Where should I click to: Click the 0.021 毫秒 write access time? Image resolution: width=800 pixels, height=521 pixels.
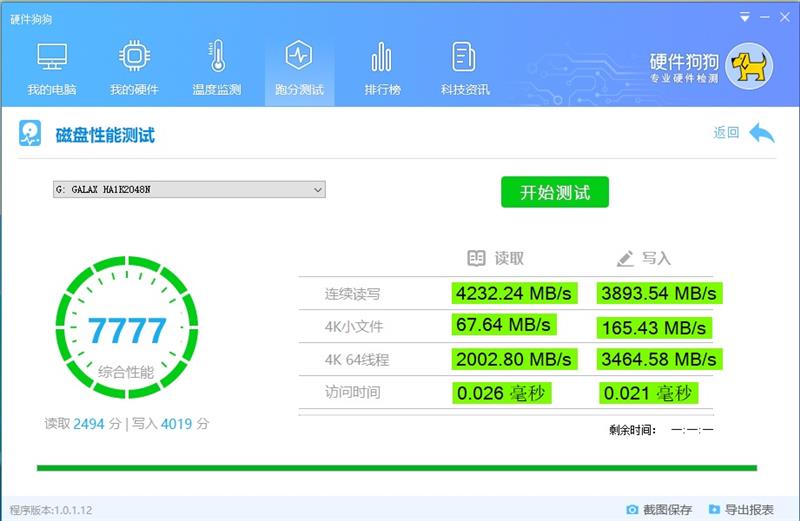pos(648,393)
